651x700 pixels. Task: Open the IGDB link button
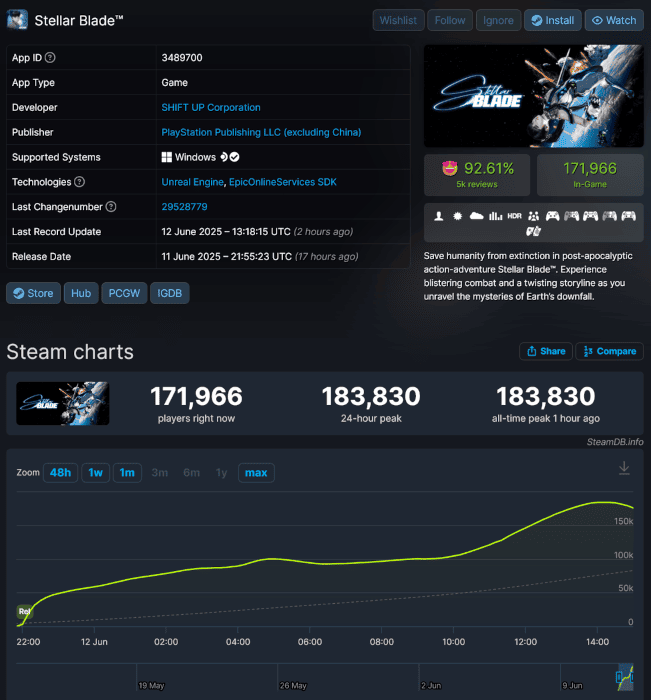click(x=170, y=293)
